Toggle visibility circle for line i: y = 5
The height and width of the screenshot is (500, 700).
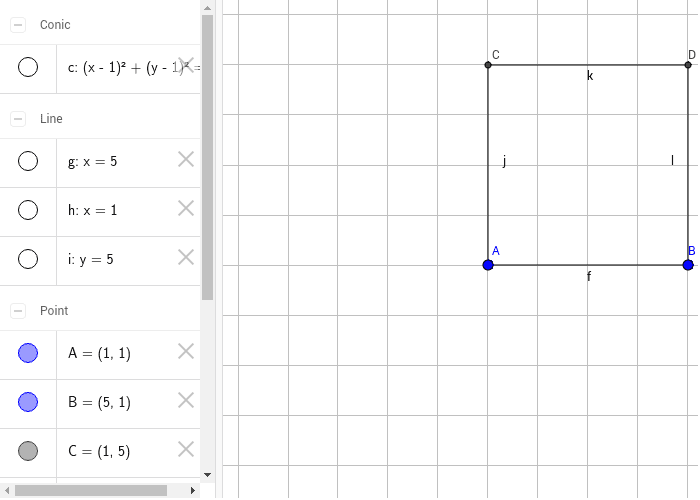click(28, 259)
